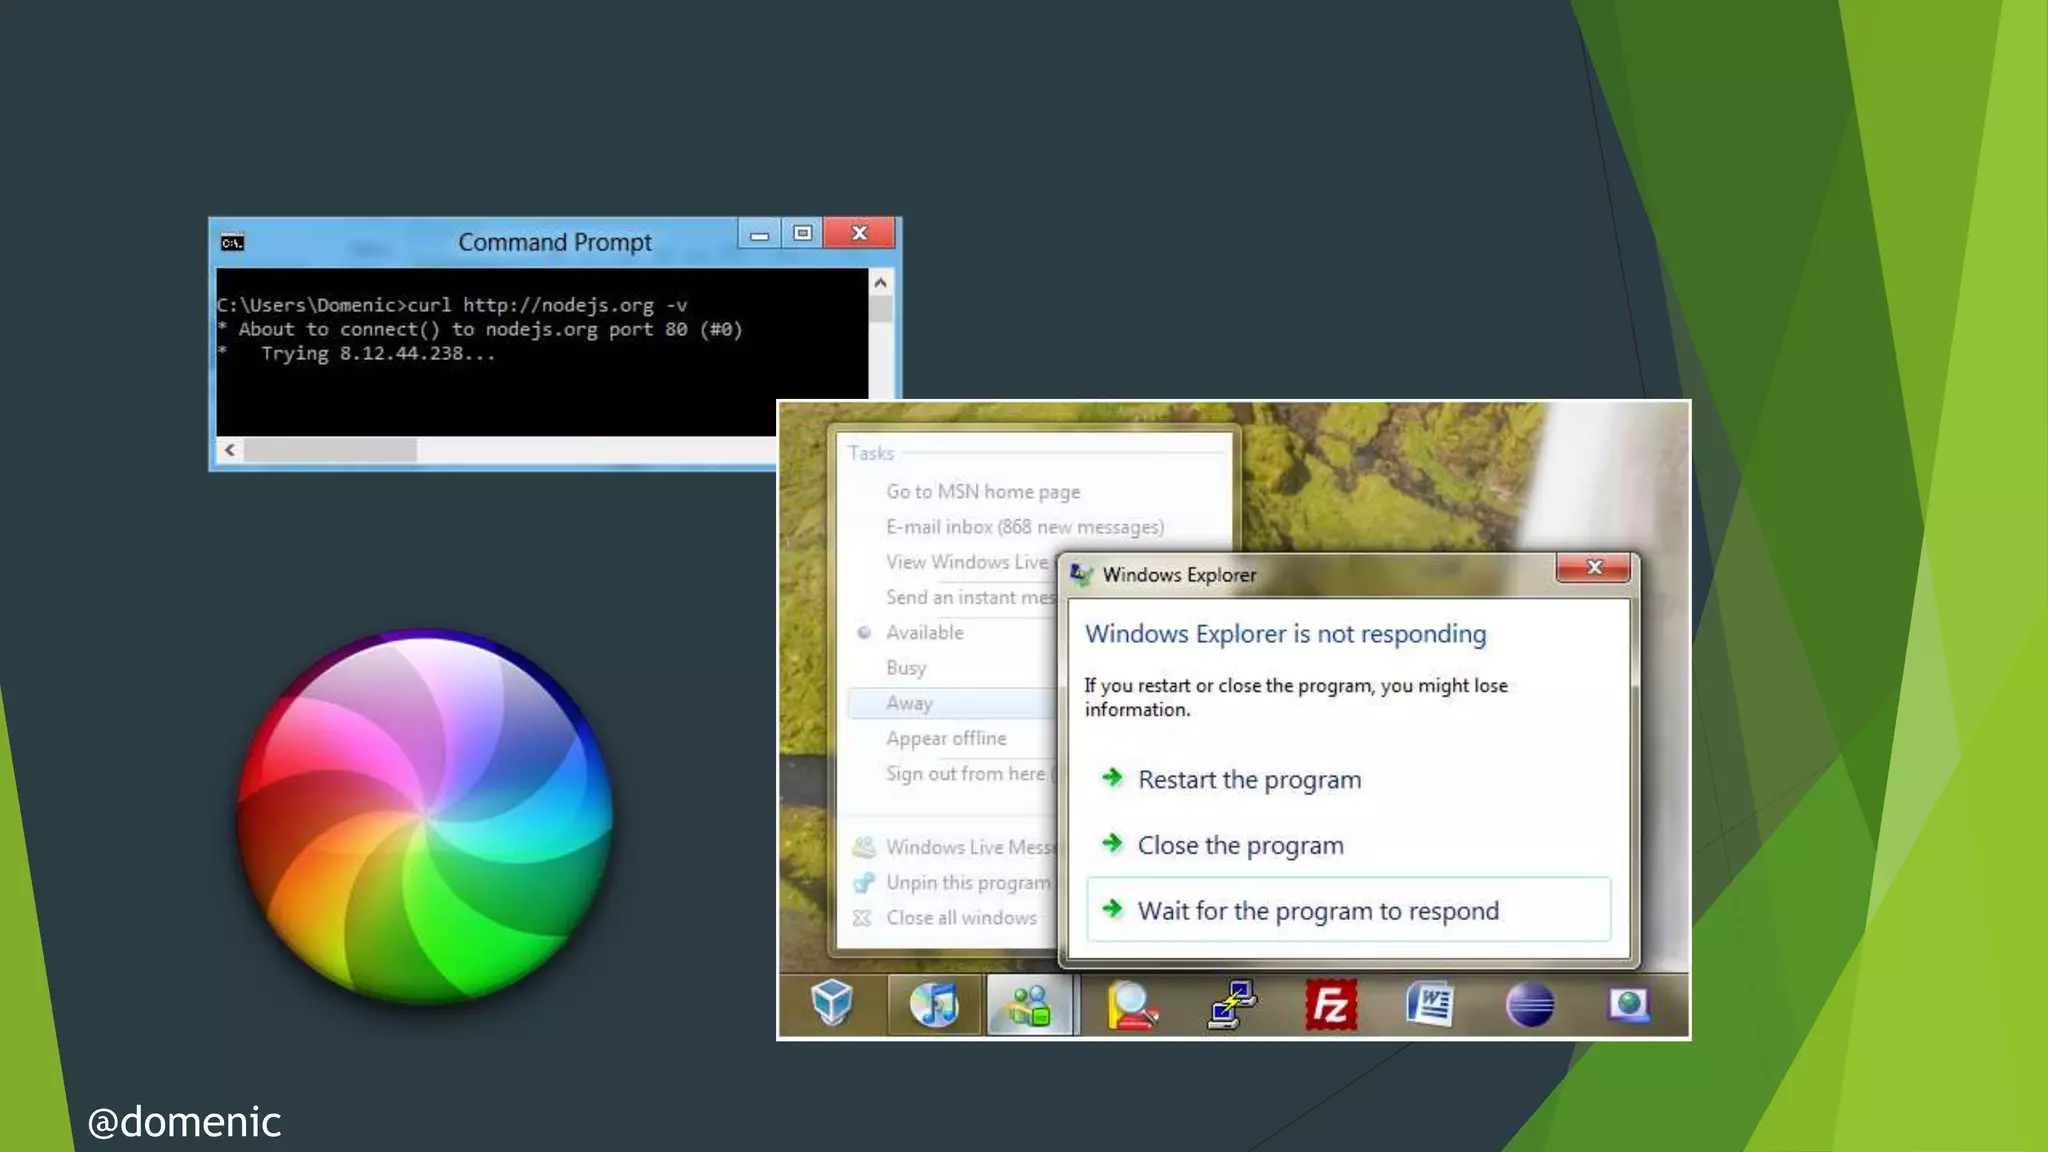Open the VirtualBox taskbar icon
Image resolution: width=2048 pixels, height=1152 pixels.
point(831,1003)
